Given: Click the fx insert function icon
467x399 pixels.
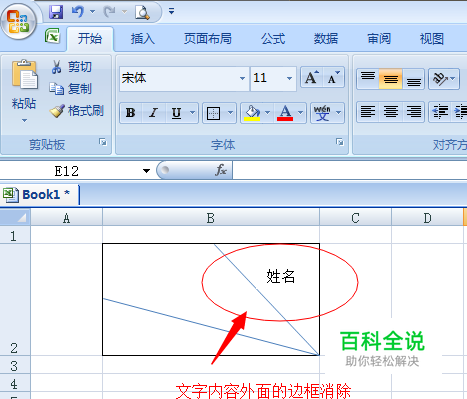Looking at the screenshot, I should coord(221,170).
